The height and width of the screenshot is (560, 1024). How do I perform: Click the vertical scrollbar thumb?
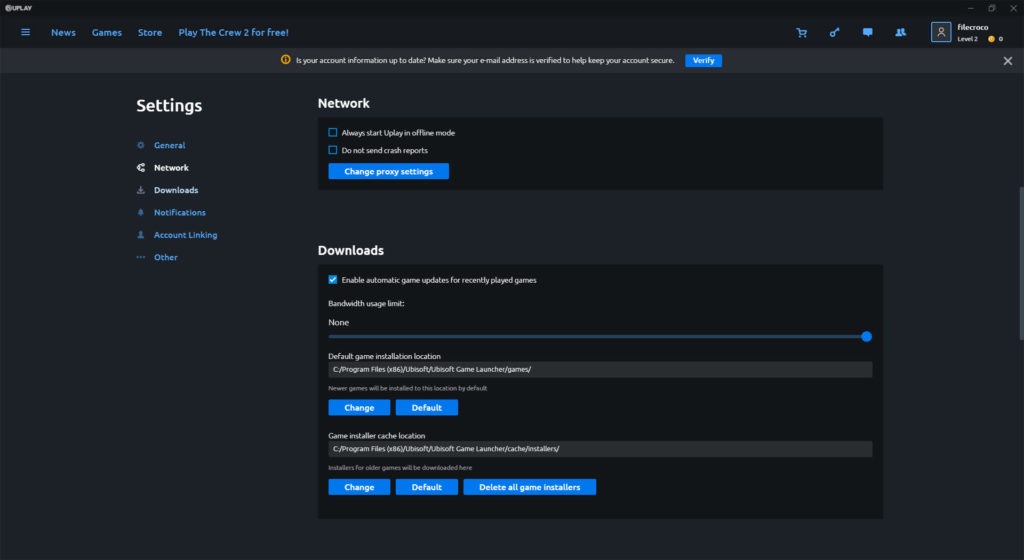(x=1021, y=263)
